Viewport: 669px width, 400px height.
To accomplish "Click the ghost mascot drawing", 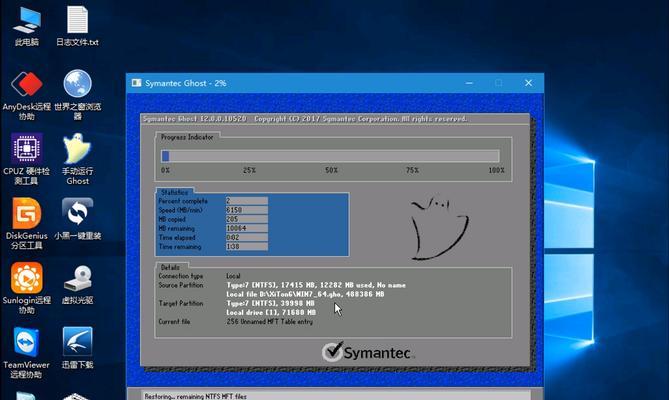I will point(439,228).
